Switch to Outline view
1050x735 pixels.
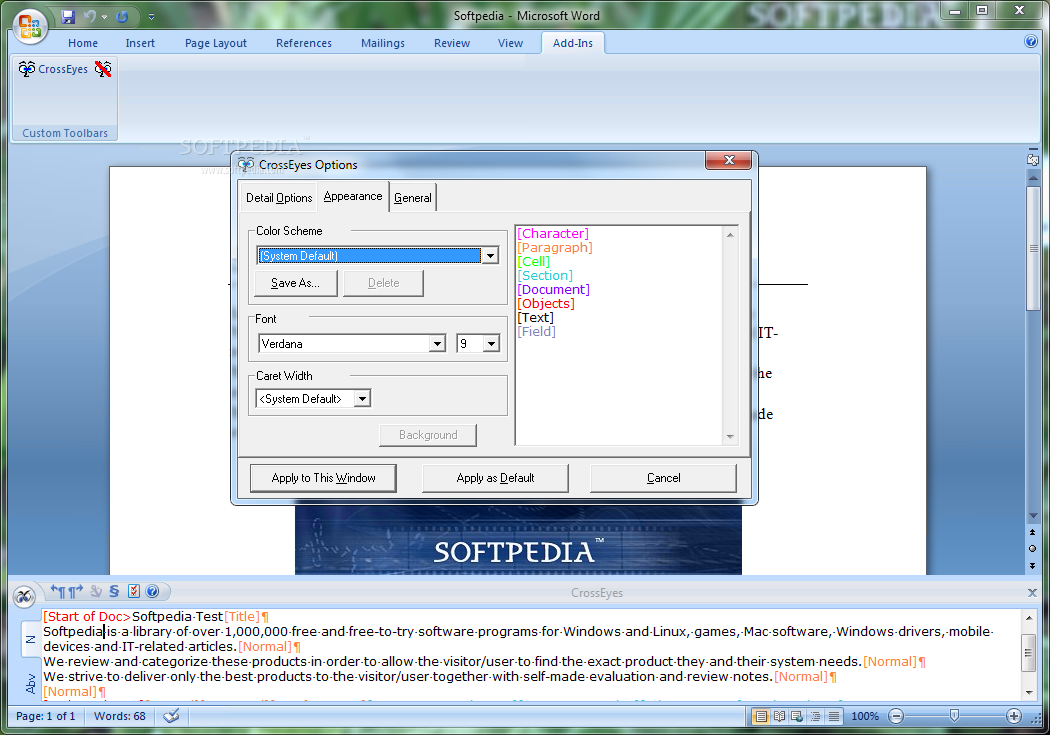point(816,716)
